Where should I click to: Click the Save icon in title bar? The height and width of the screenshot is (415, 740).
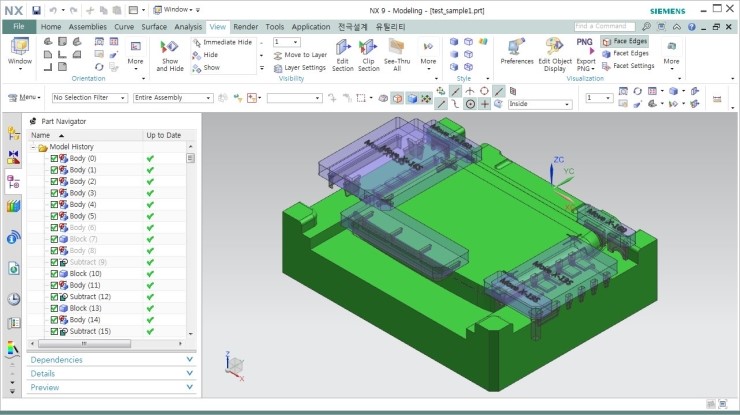click(36, 10)
